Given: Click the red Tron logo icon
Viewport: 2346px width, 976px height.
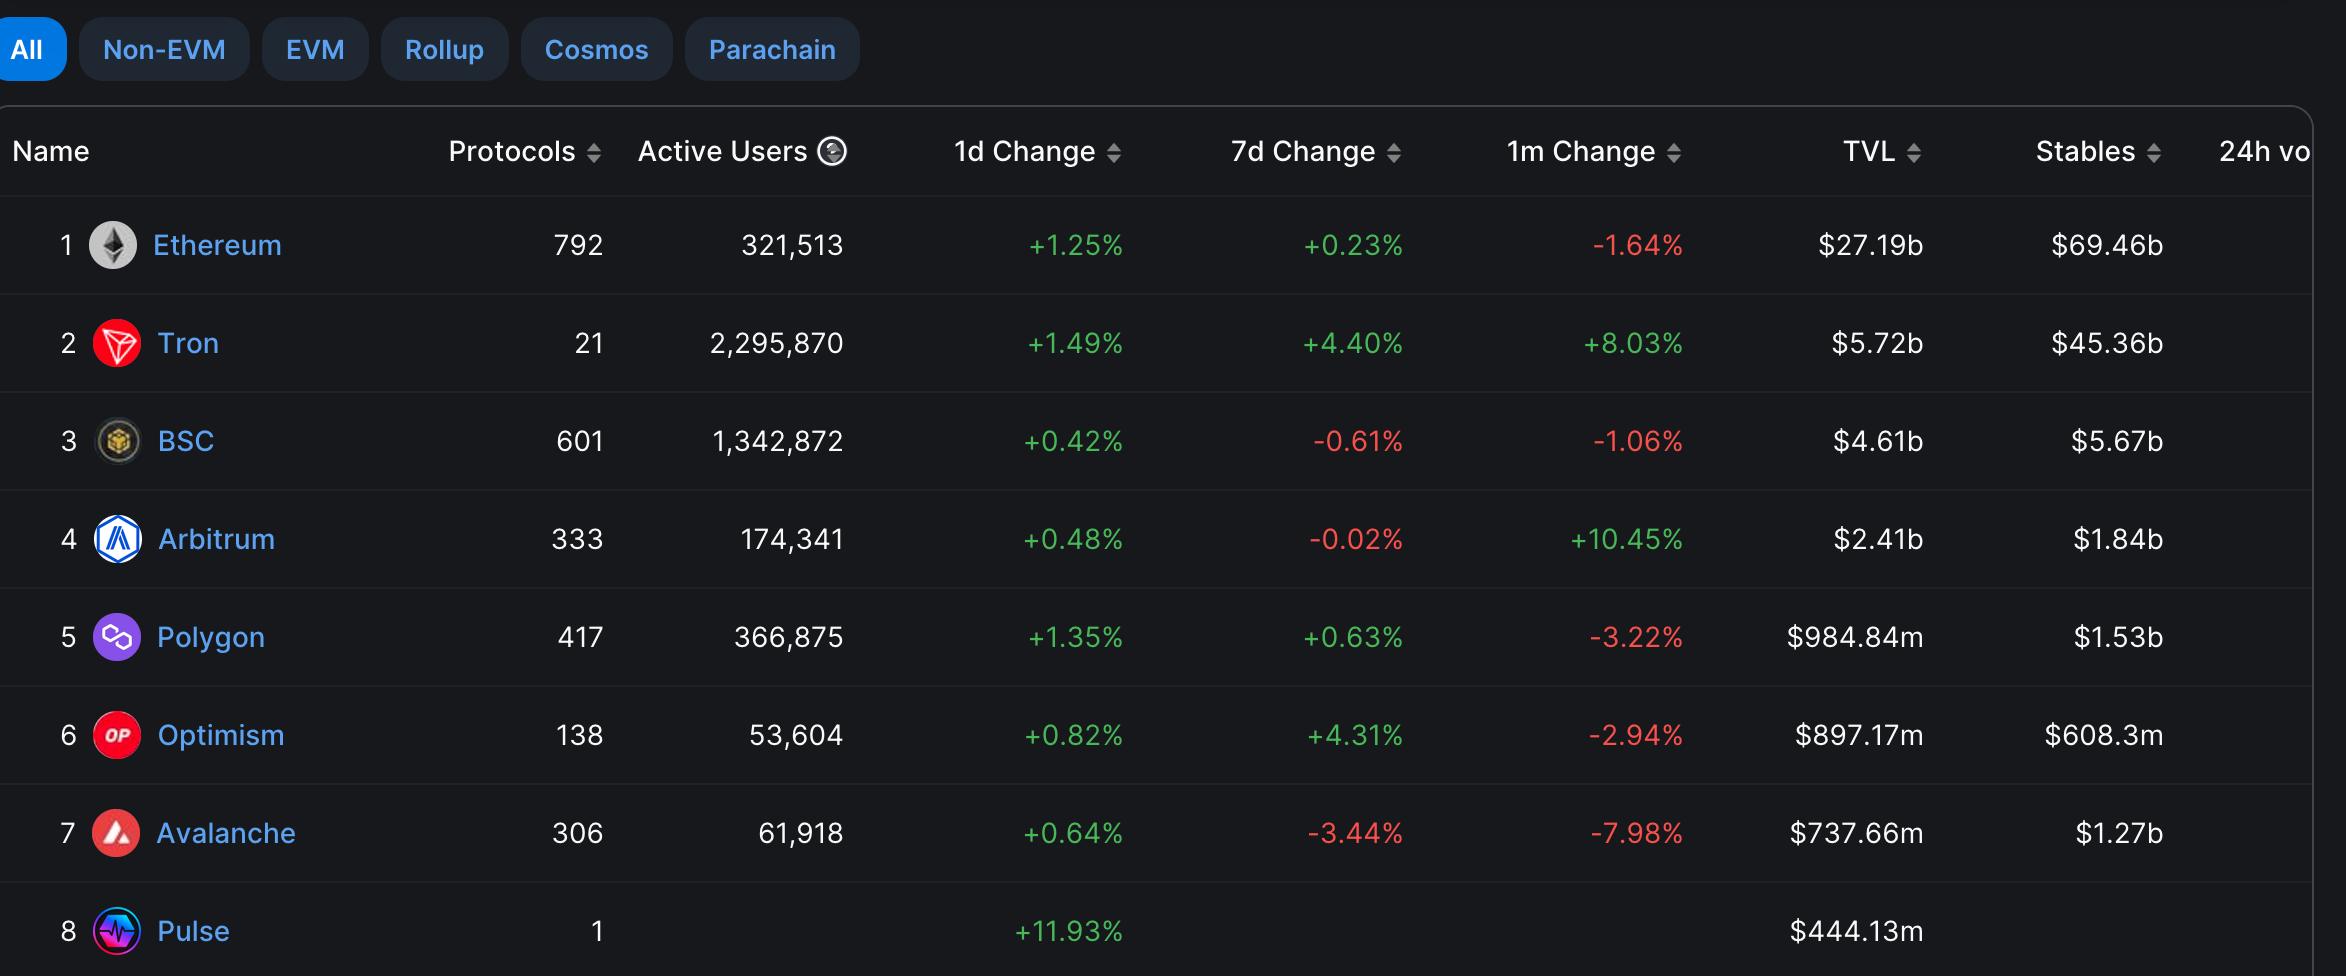Looking at the screenshot, I should (x=117, y=343).
